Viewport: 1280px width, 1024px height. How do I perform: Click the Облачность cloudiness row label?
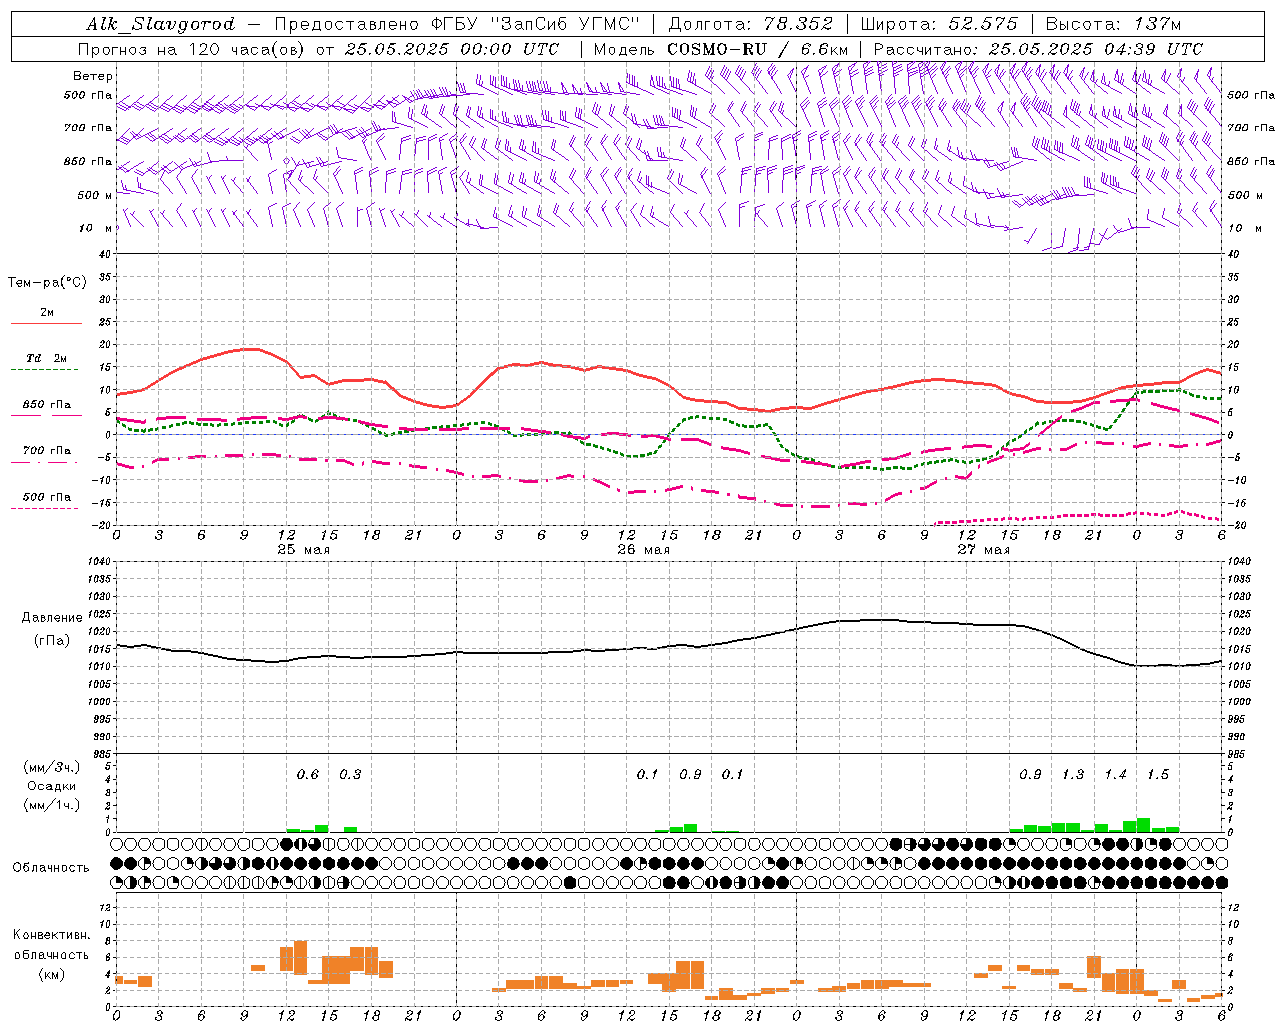click(x=51, y=867)
